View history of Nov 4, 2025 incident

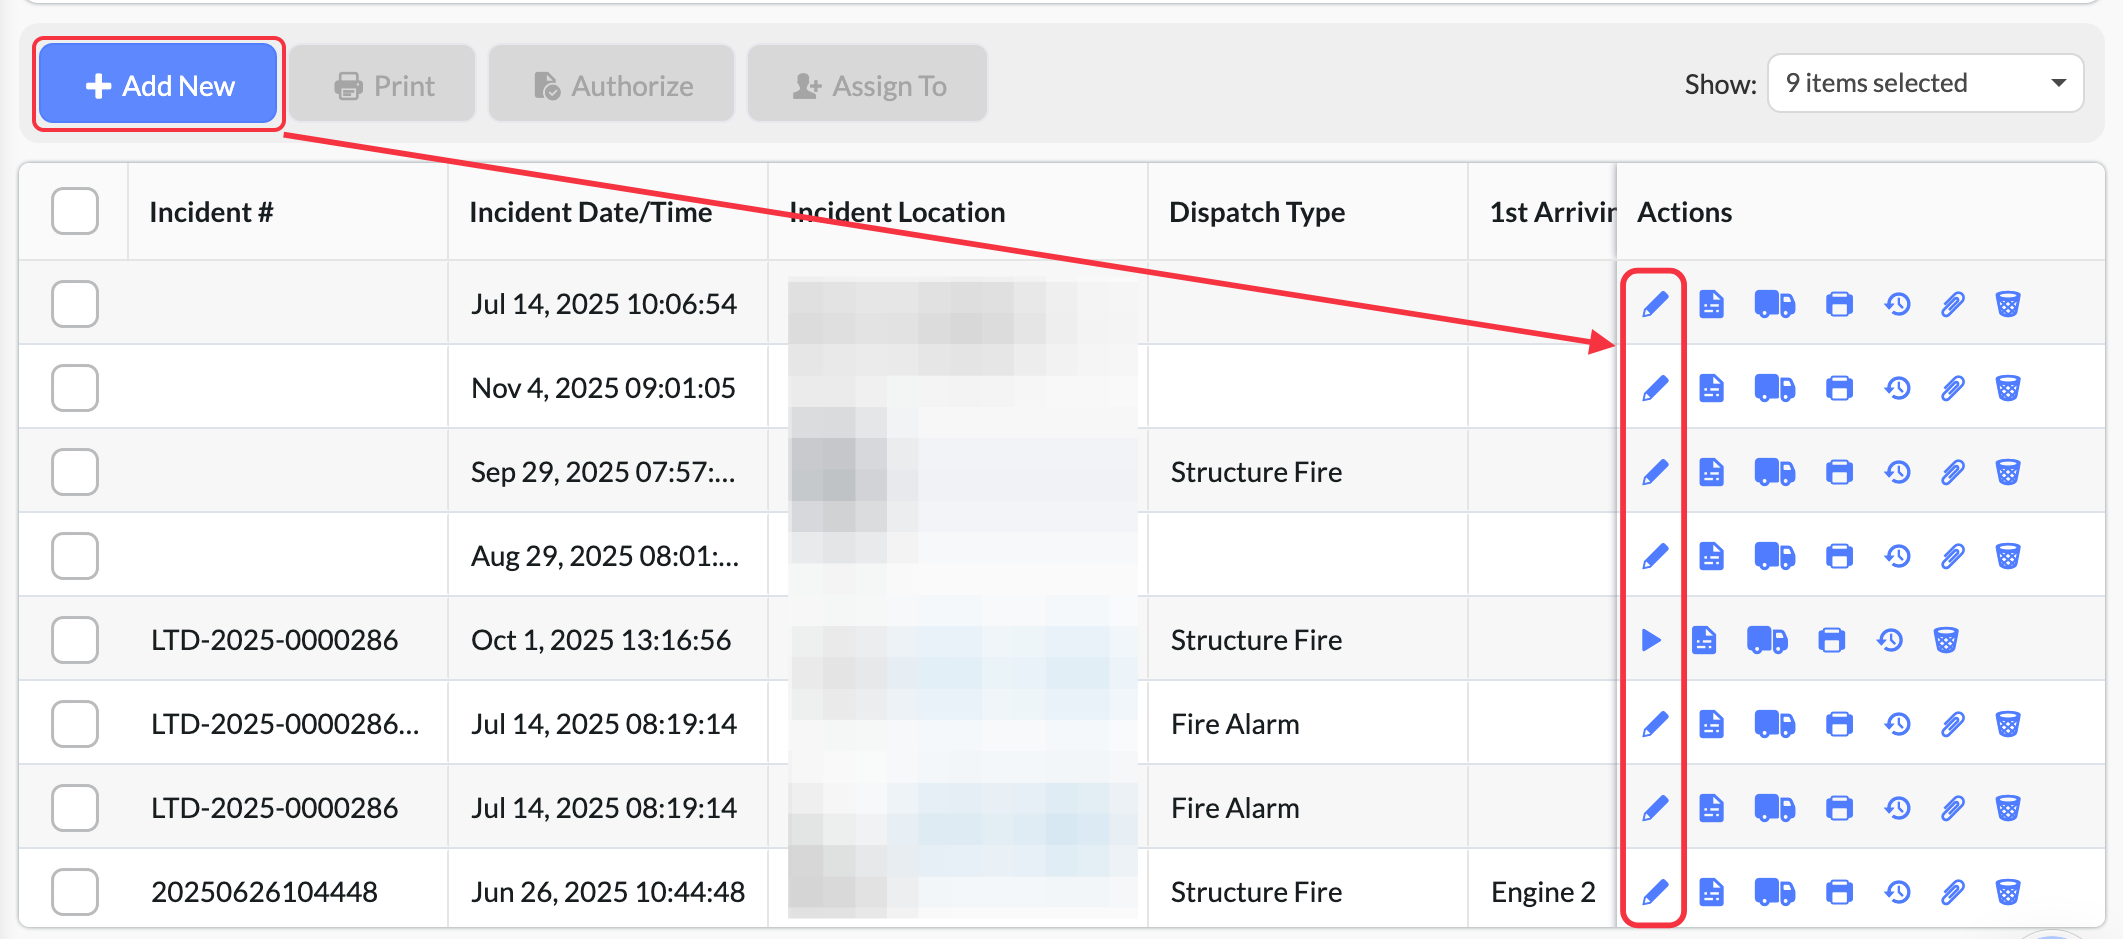pyautogui.click(x=1897, y=388)
